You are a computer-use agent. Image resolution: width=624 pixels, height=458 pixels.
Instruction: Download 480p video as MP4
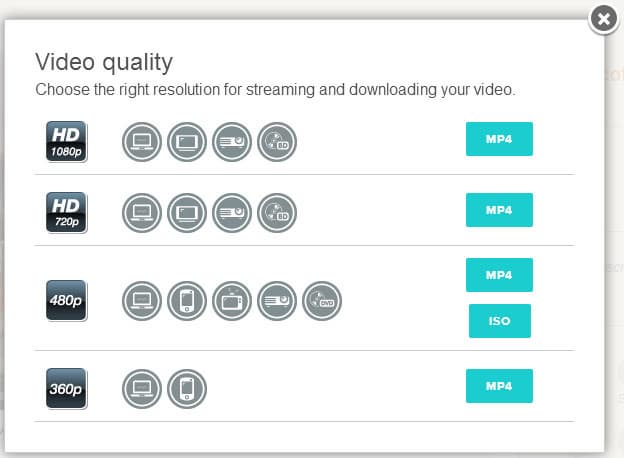tap(499, 275)
